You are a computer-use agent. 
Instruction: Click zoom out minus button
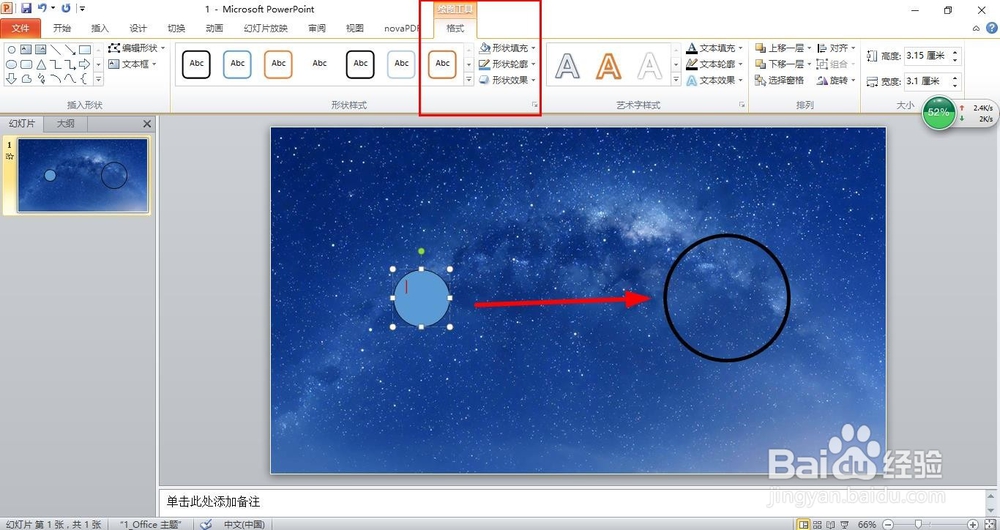(x=888, y=524)
